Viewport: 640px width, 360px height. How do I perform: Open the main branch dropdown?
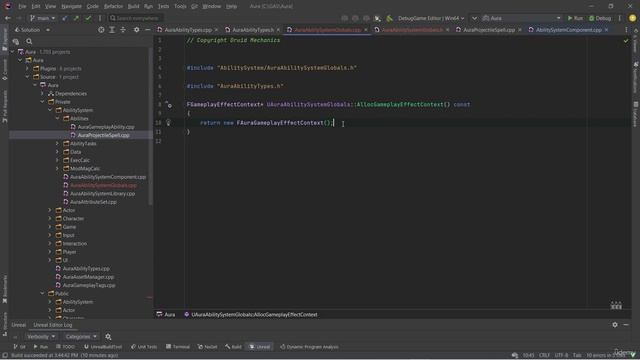click(42, 18)
